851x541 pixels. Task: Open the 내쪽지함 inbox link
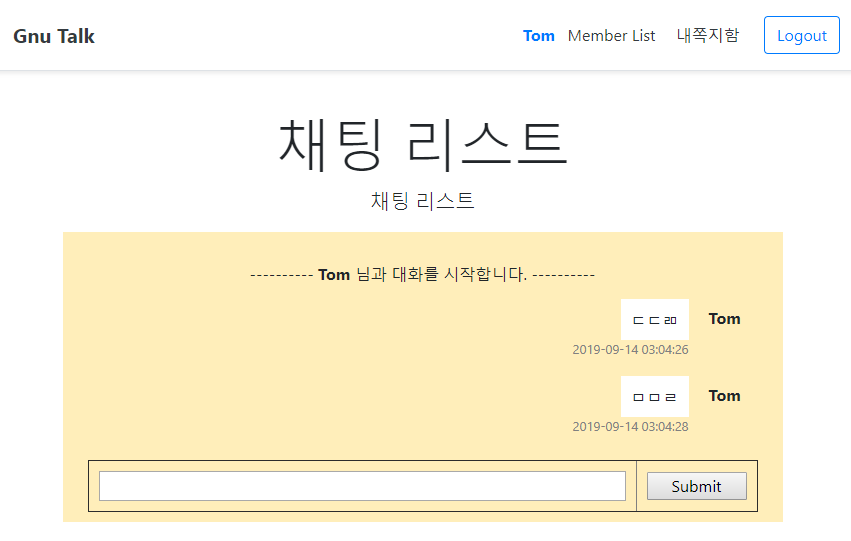[708, 36]
